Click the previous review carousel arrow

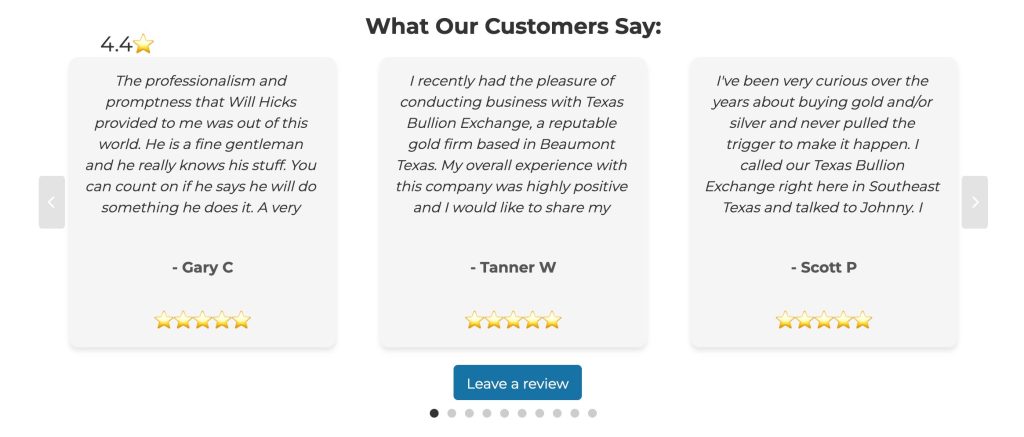click(52, 202)
